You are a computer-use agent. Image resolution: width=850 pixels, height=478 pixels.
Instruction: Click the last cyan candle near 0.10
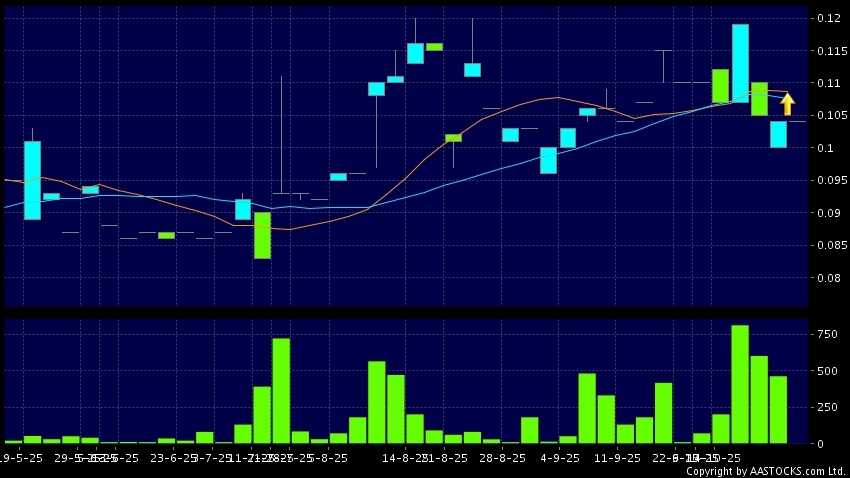pos(778,134)
